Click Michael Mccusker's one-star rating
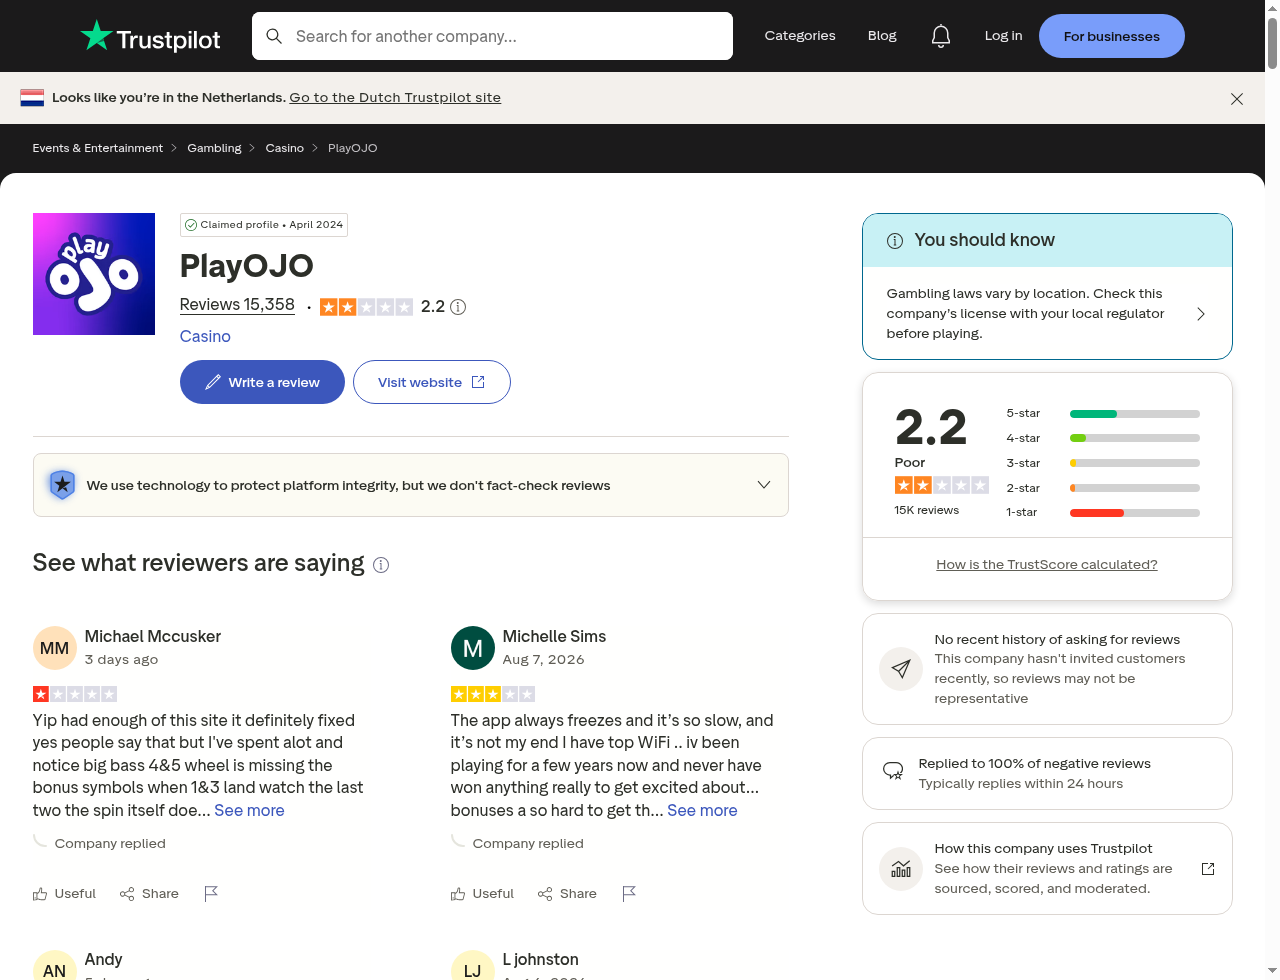 tap(75, 694)
